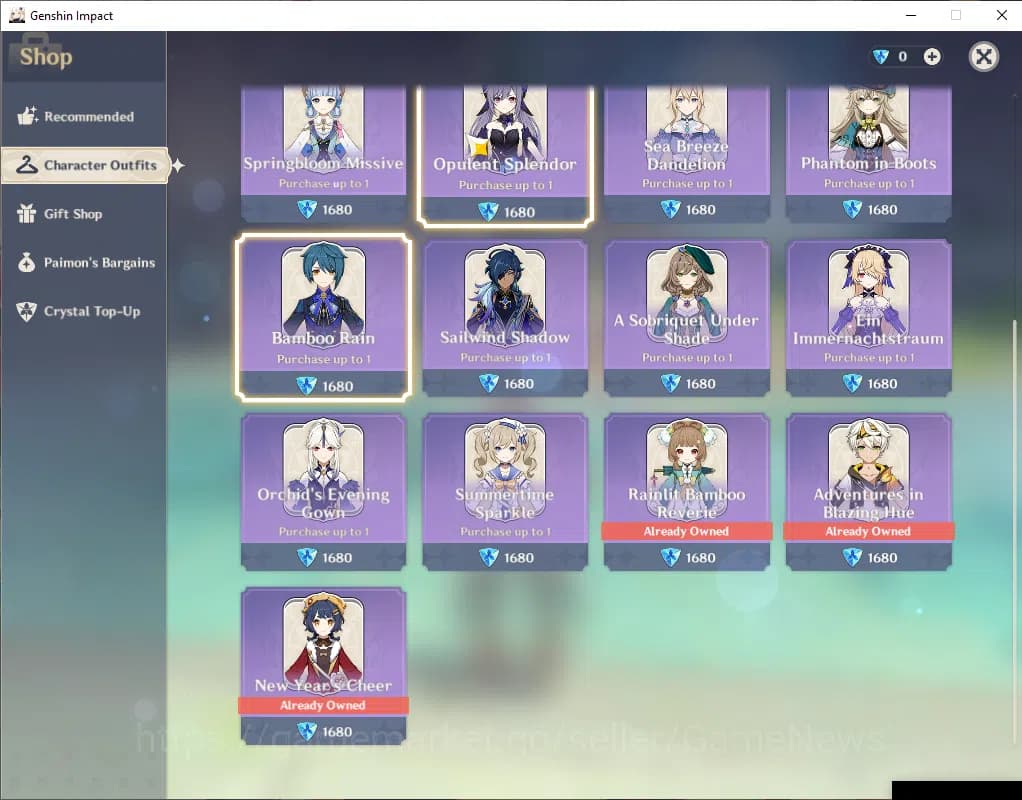Open the Gift Shop tab
This screenshot has width=1022, height=800.
83,214
